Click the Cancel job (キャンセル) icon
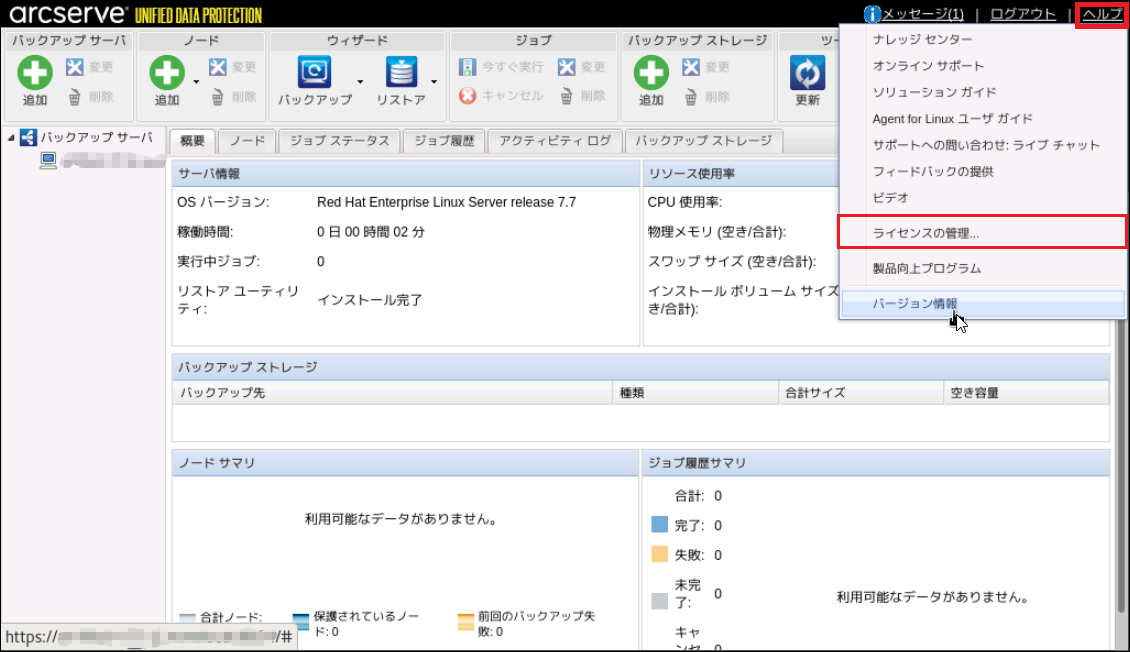This screenshot has height=652, width=1130. click(x=467, y=96)
